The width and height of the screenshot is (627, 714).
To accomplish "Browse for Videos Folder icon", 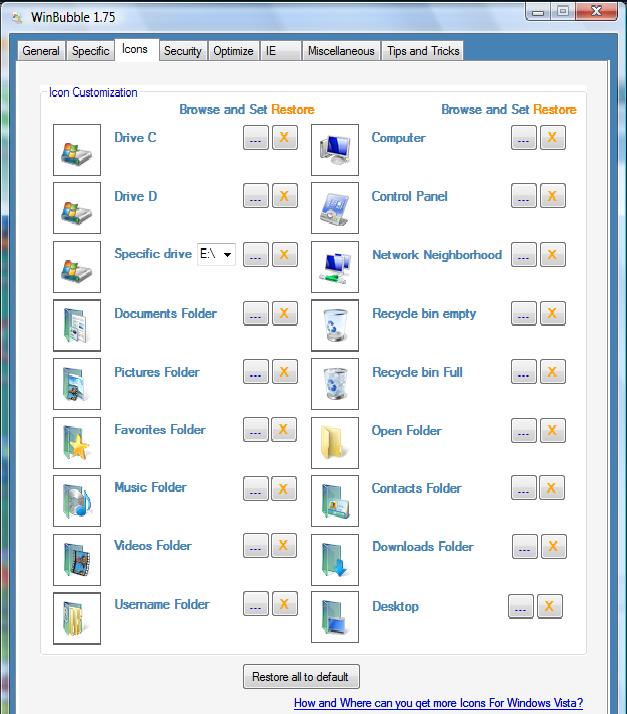I will point(255,546).
